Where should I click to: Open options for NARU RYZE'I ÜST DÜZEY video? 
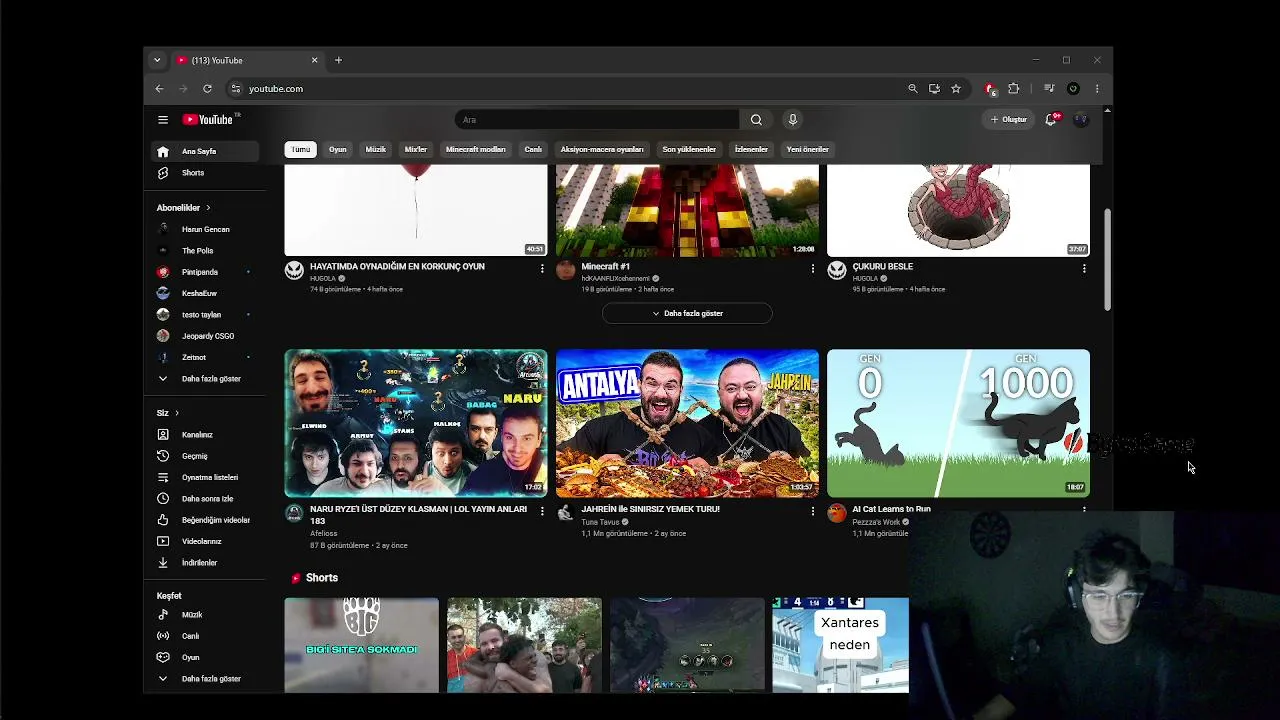click(x=542, y=511)
